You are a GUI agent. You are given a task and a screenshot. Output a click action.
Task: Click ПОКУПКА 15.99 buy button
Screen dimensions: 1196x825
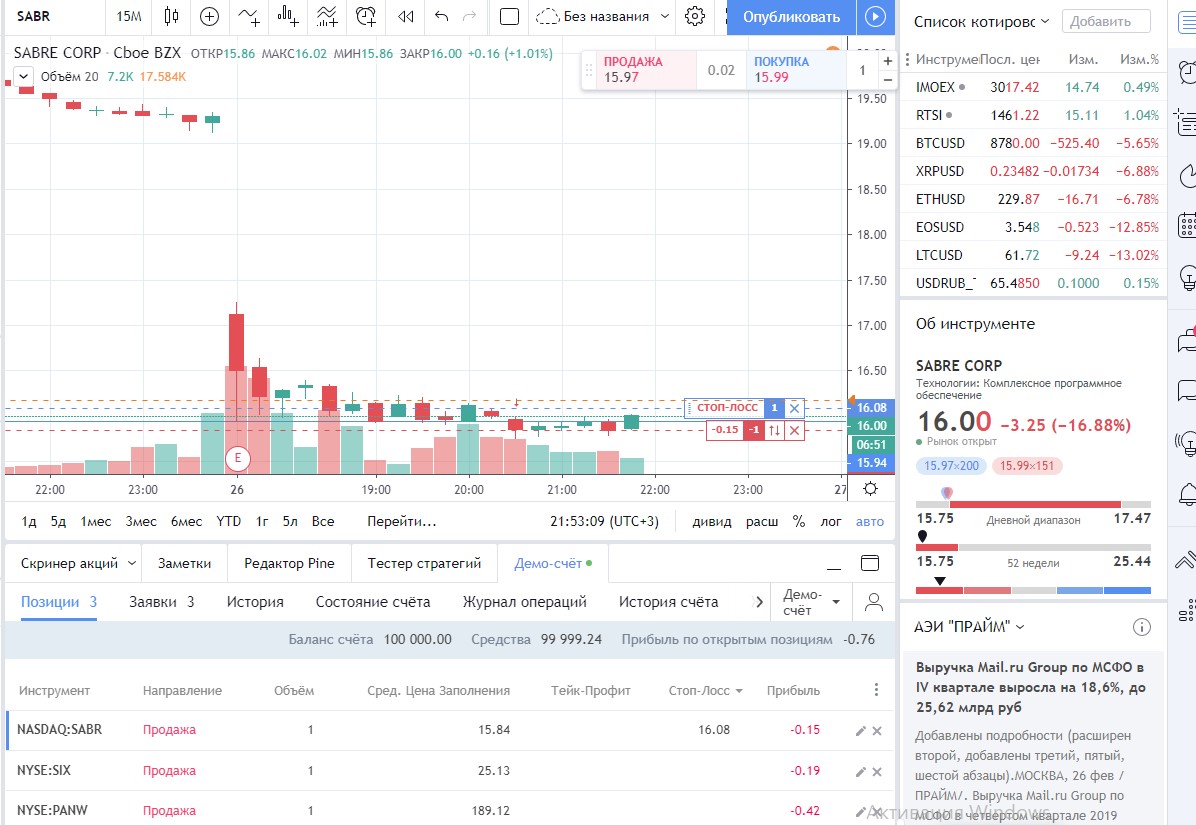(x=796, y=69)
